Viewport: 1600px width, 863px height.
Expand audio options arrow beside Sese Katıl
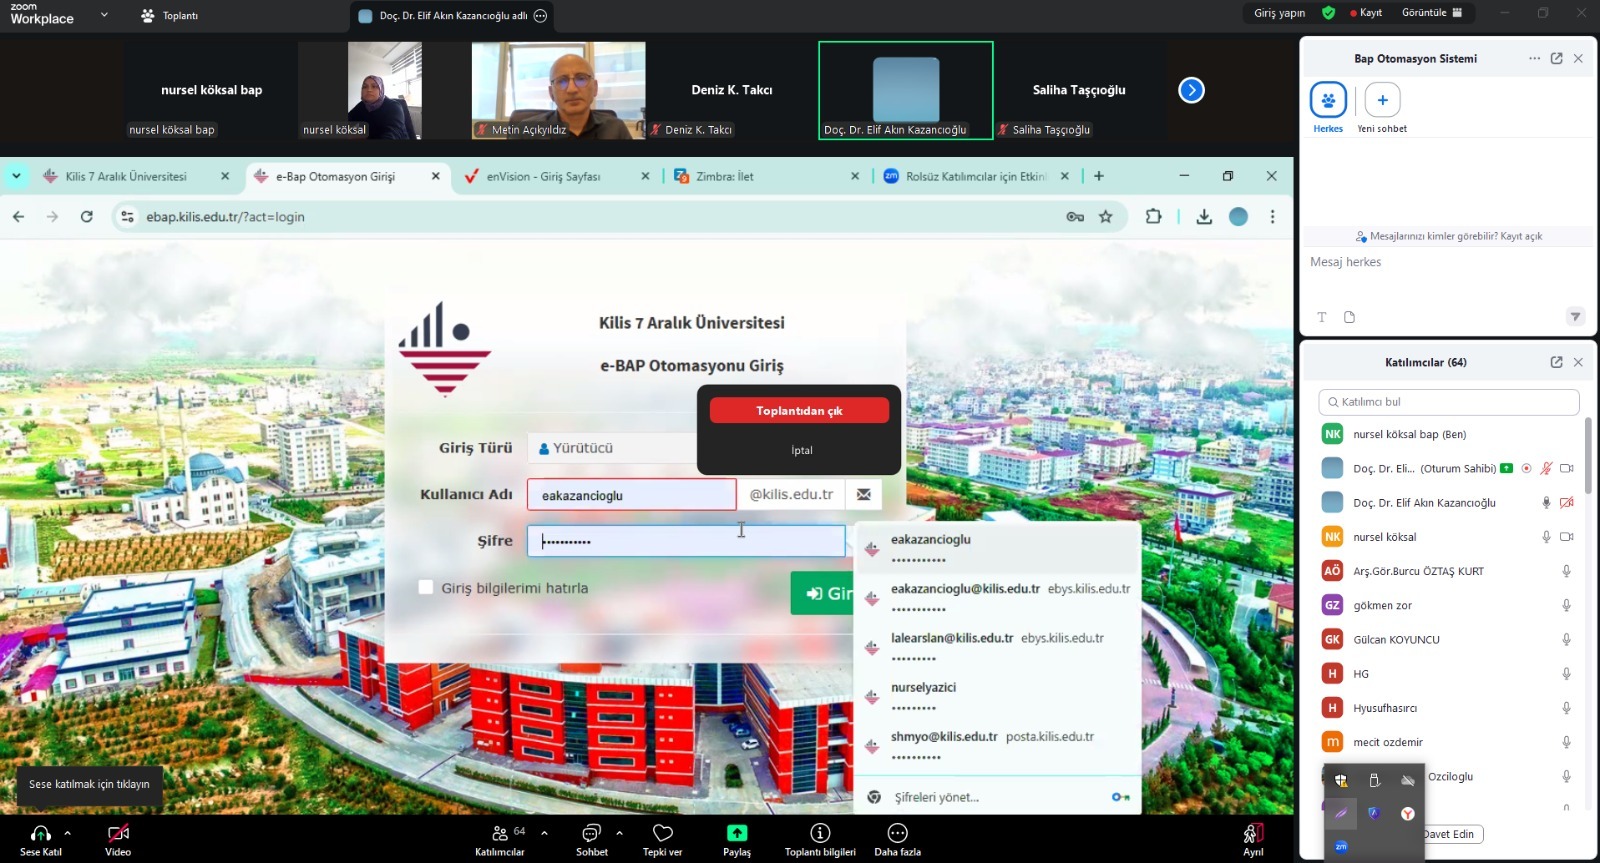pos(68,832)
